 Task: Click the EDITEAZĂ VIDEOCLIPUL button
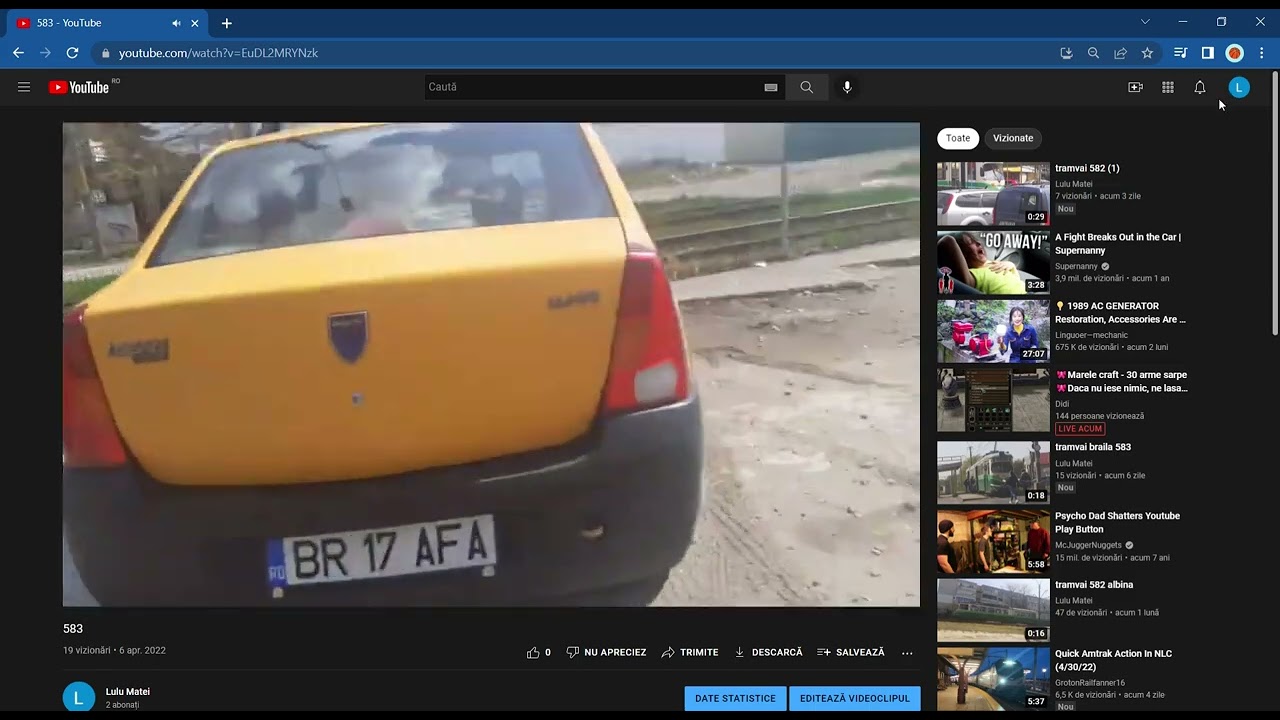pos(855,698)
